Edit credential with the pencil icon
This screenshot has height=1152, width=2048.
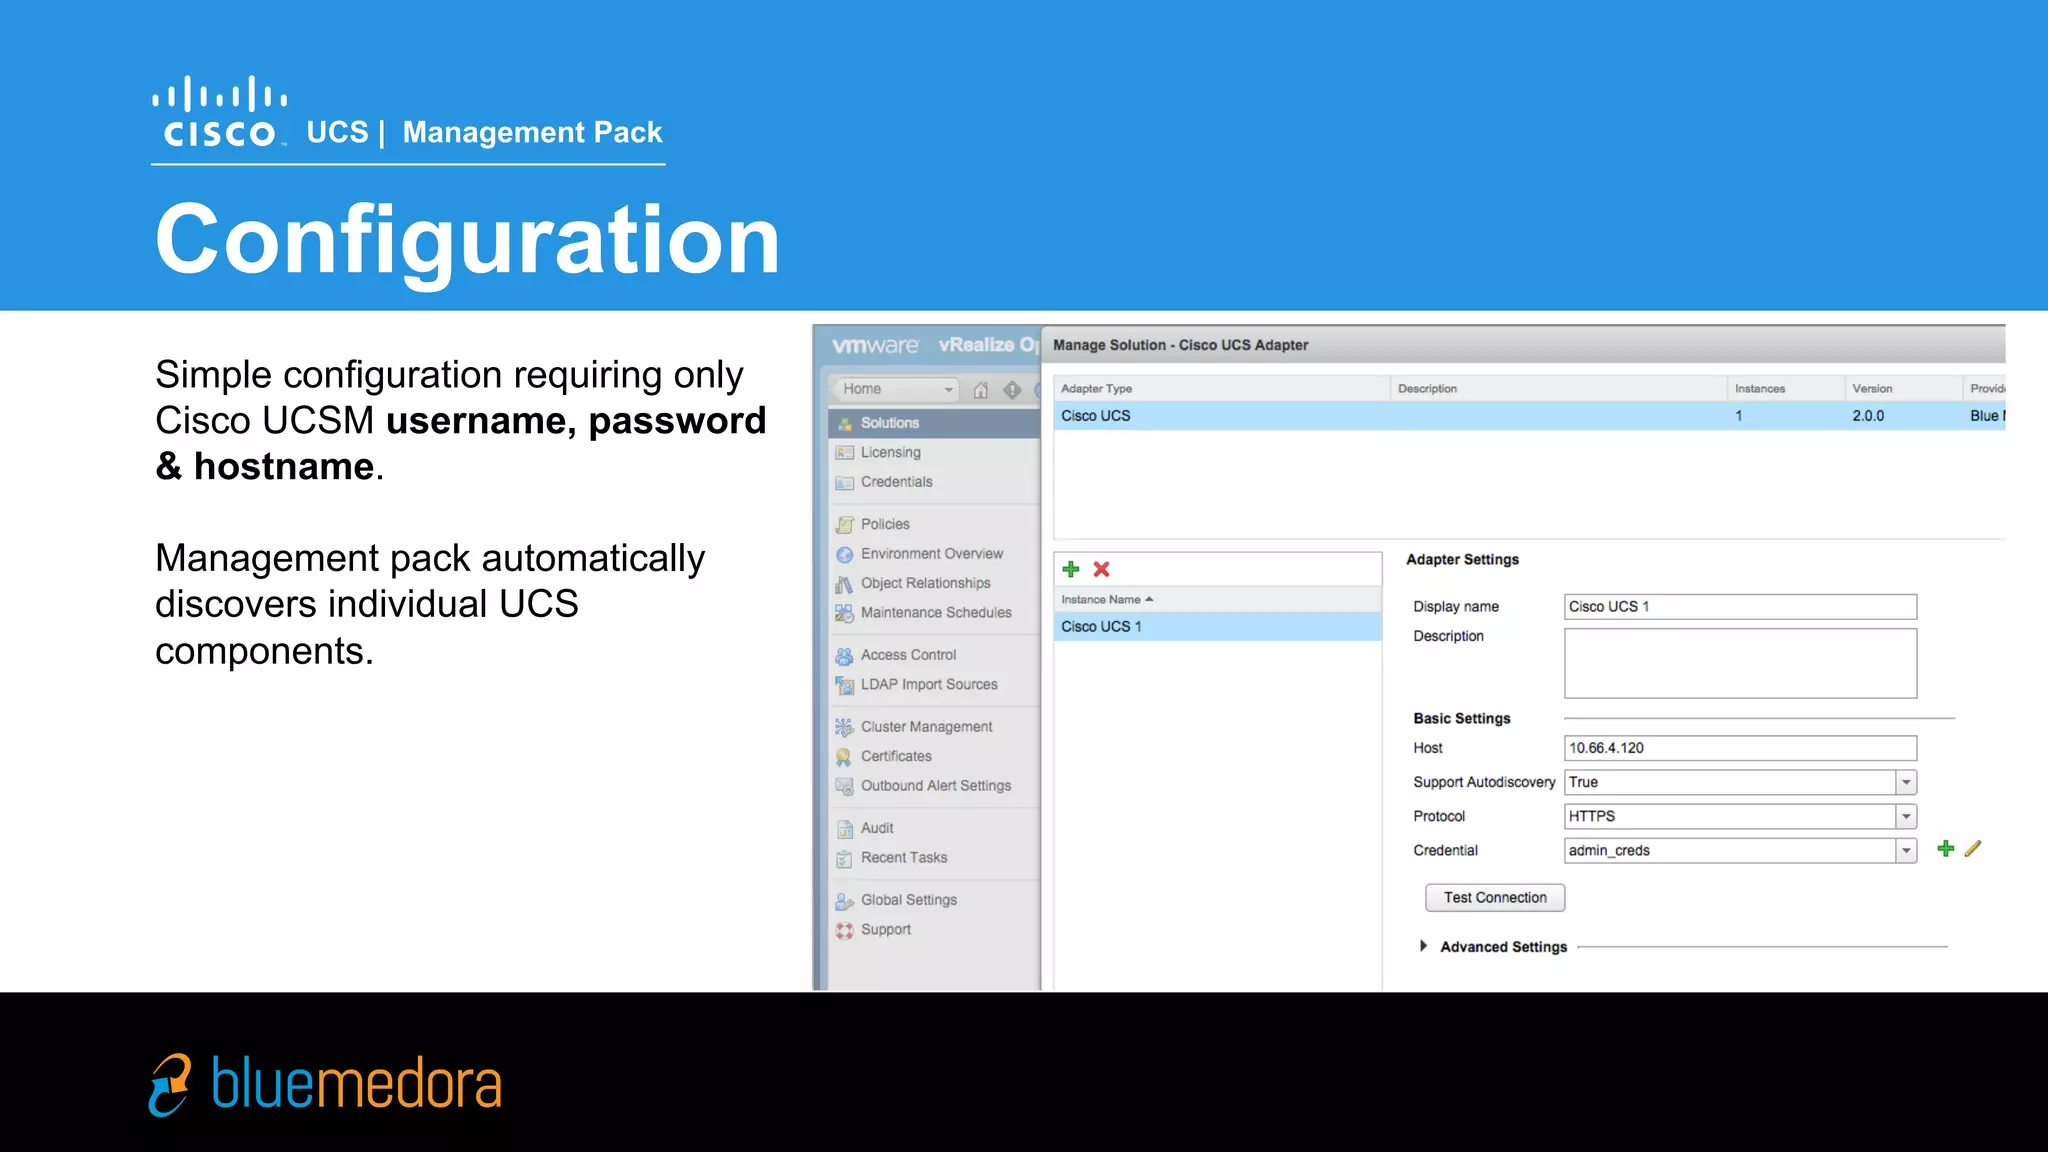pyautogui.click(x=1973, y=849)
